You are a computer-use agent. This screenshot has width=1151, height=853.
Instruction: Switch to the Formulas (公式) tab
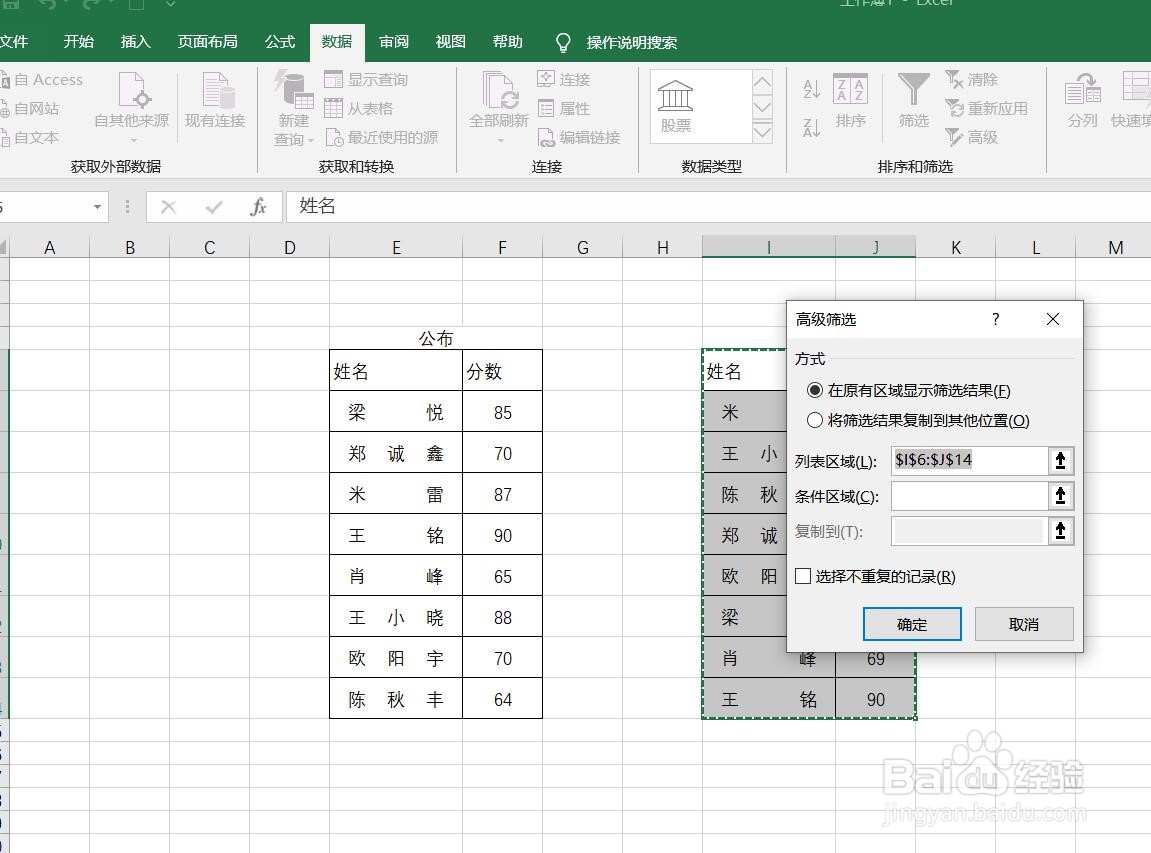[280, 42]
